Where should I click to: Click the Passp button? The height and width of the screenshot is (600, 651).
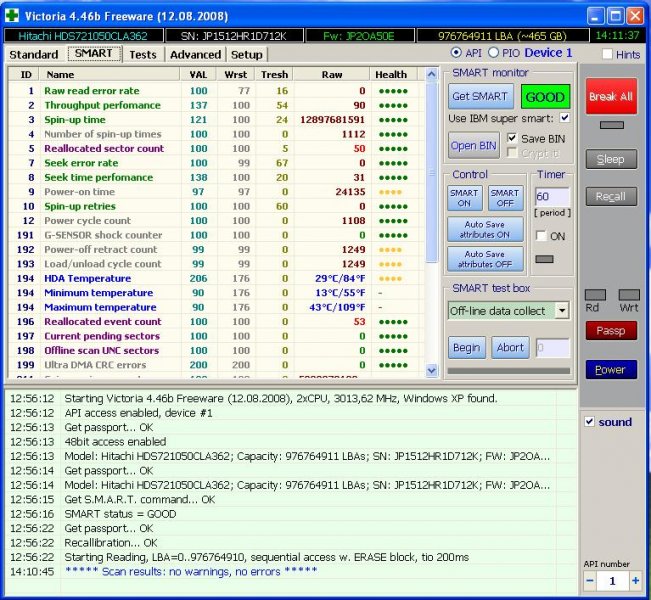(x=610, y=330)
